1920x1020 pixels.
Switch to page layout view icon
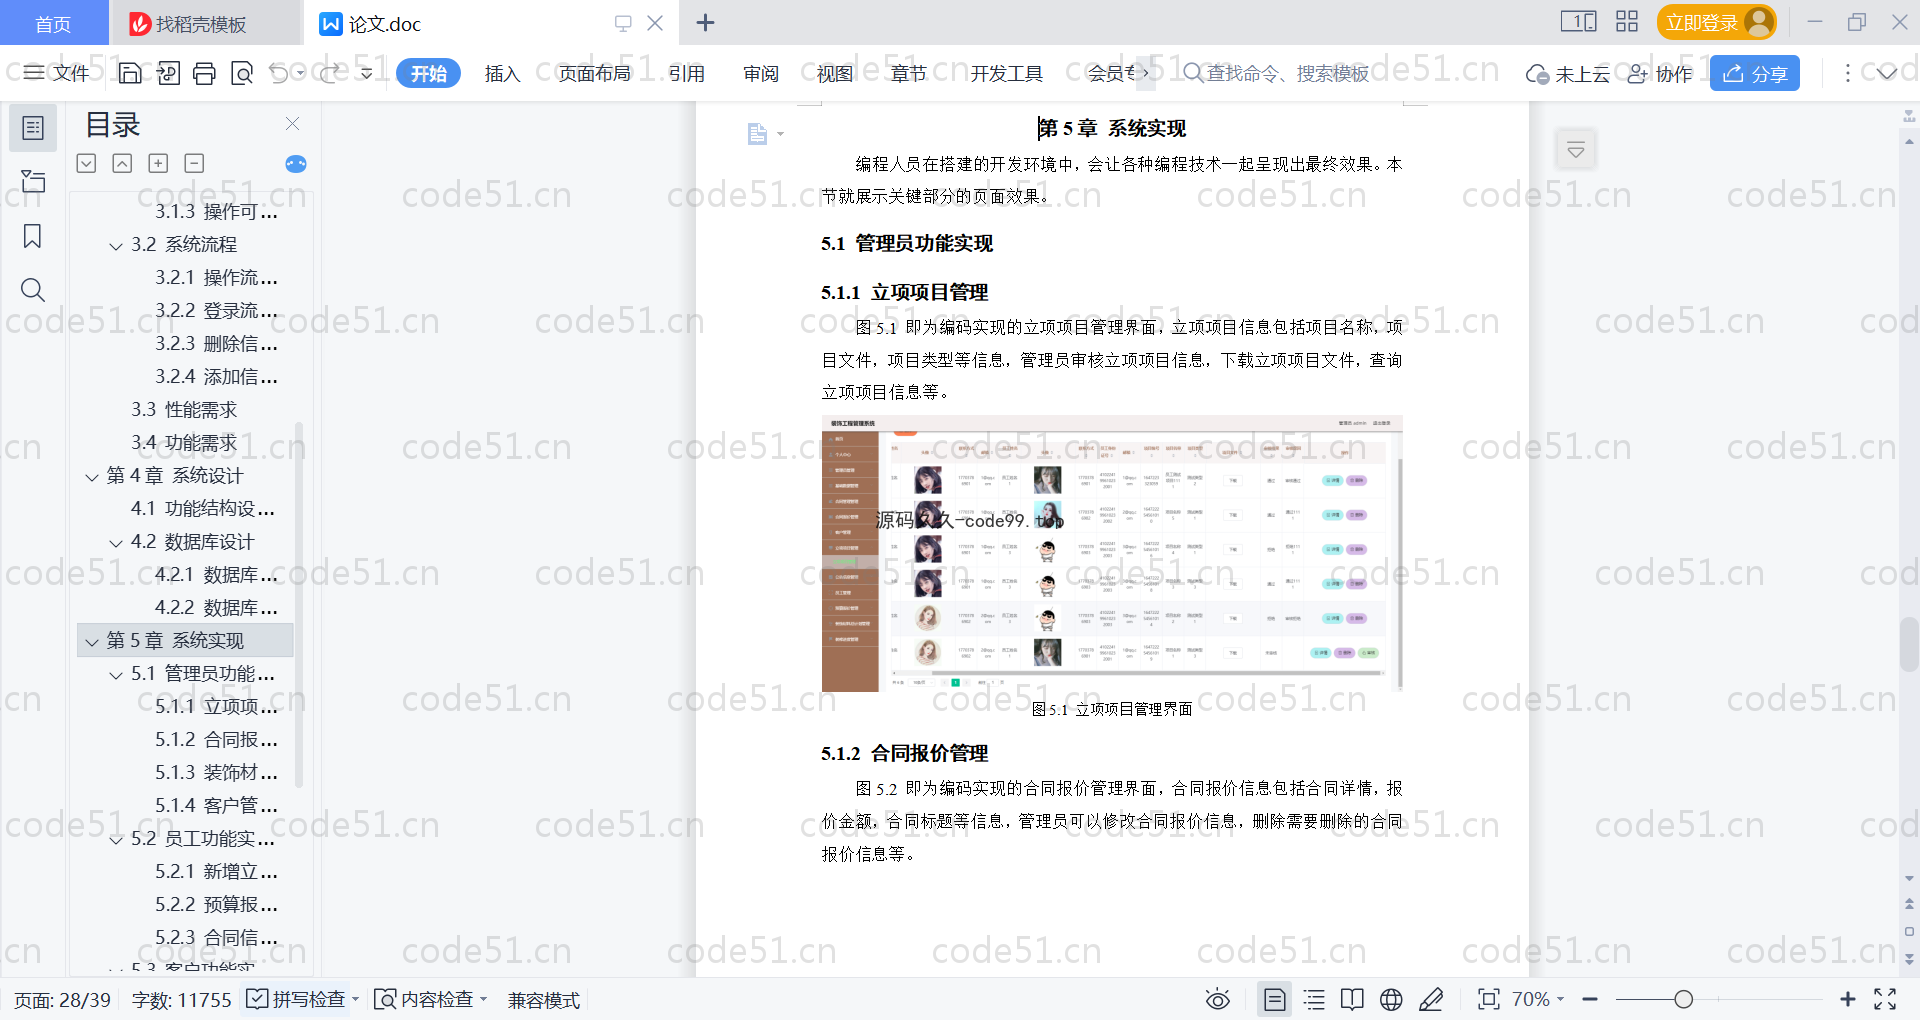pos(1275,999)
